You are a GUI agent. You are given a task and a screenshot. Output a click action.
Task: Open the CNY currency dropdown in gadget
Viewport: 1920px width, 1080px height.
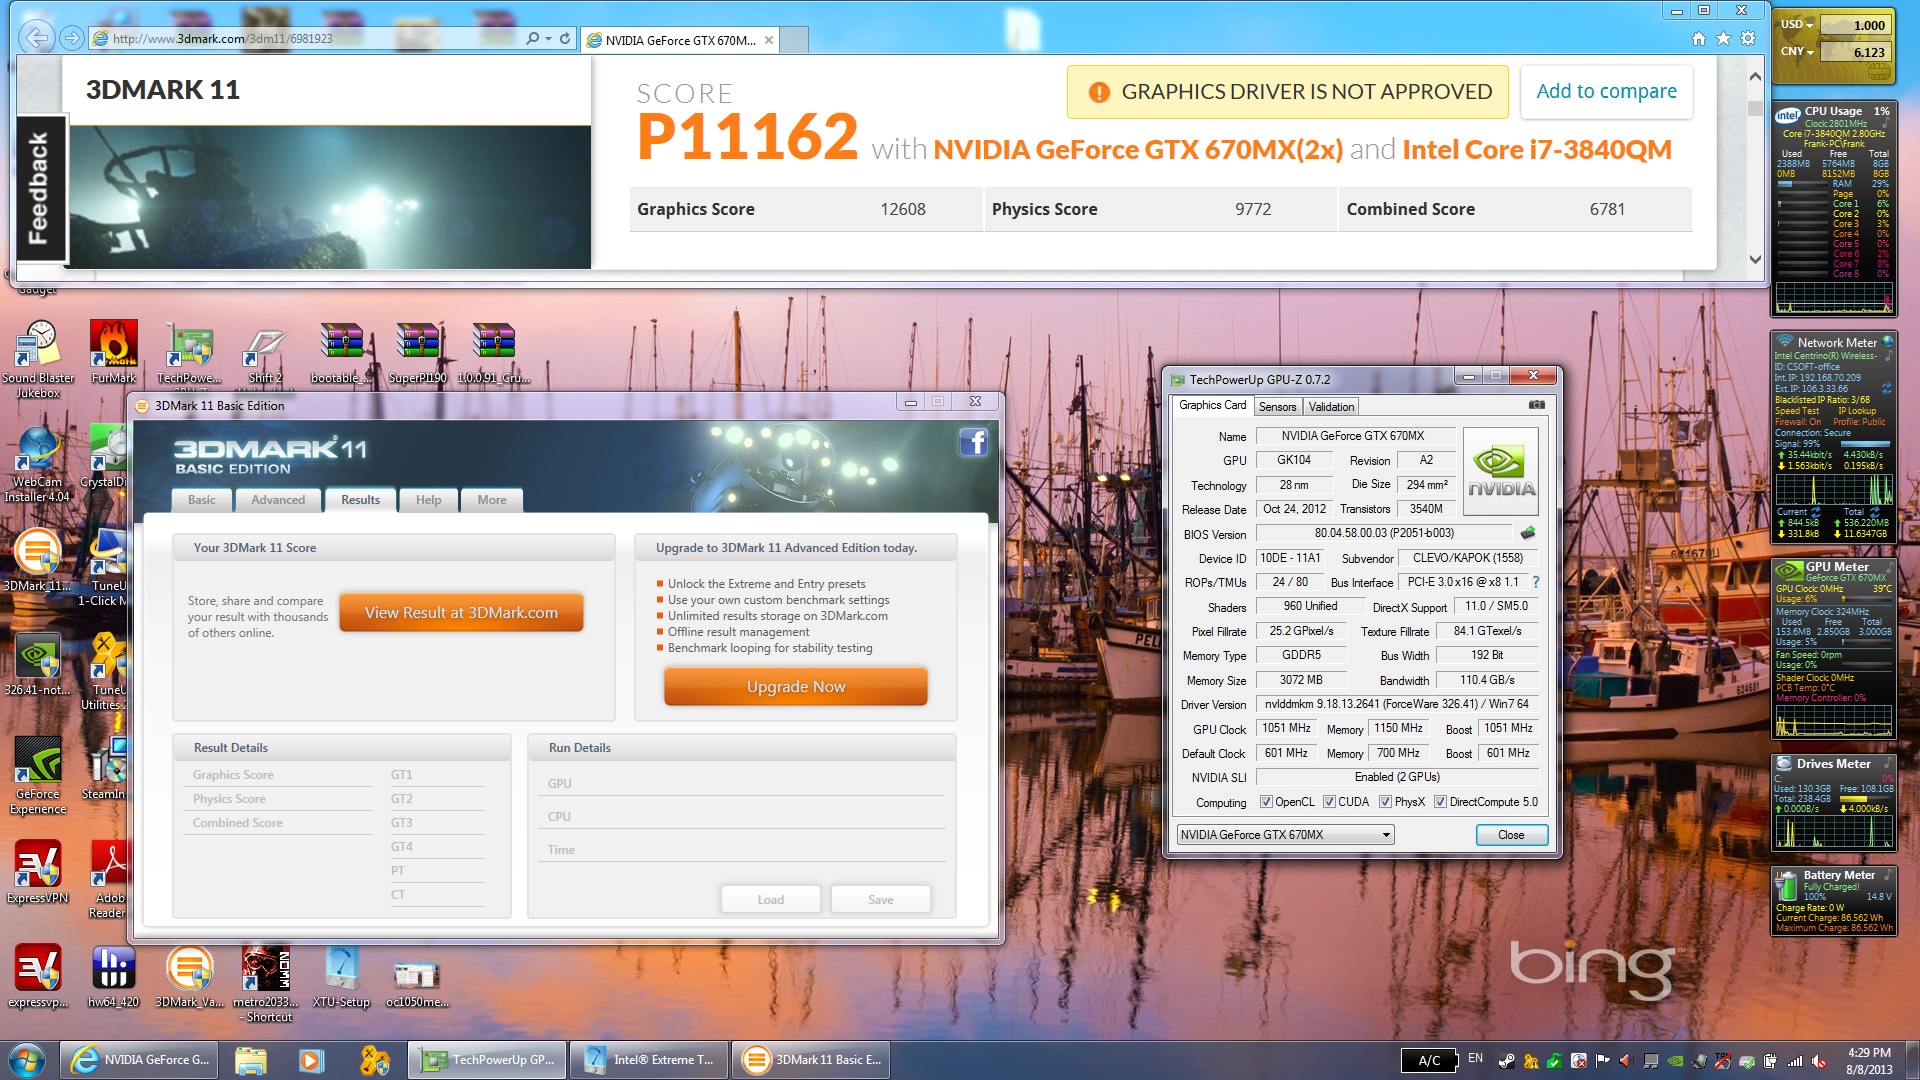[1810, 52]
